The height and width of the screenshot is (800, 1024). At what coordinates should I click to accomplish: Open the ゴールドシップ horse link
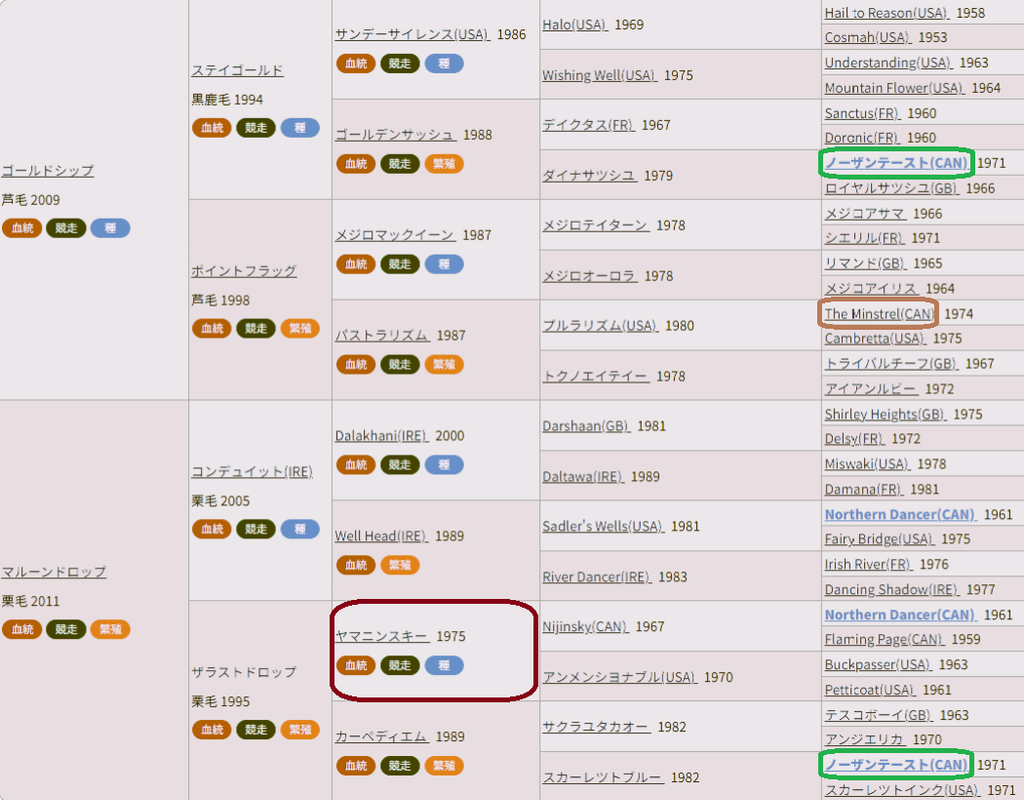click(48, 171)
